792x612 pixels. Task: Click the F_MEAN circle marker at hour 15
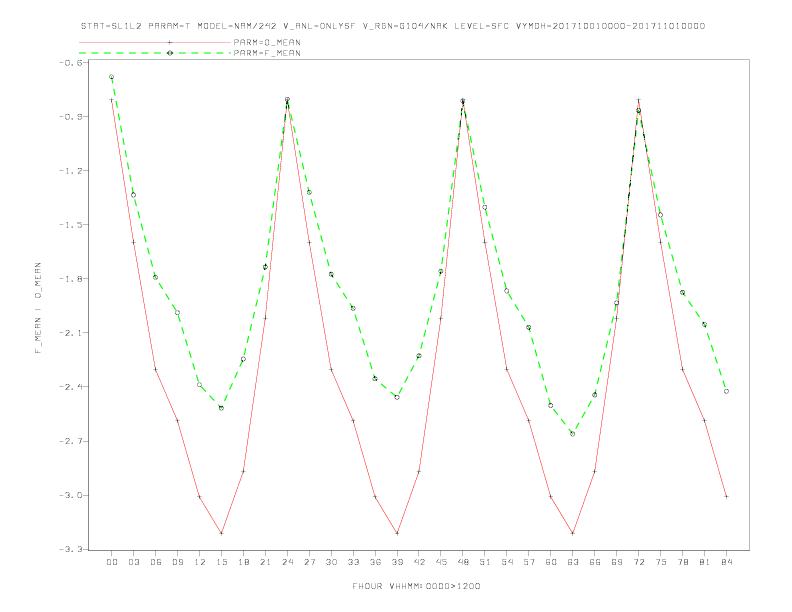[221, 408]
